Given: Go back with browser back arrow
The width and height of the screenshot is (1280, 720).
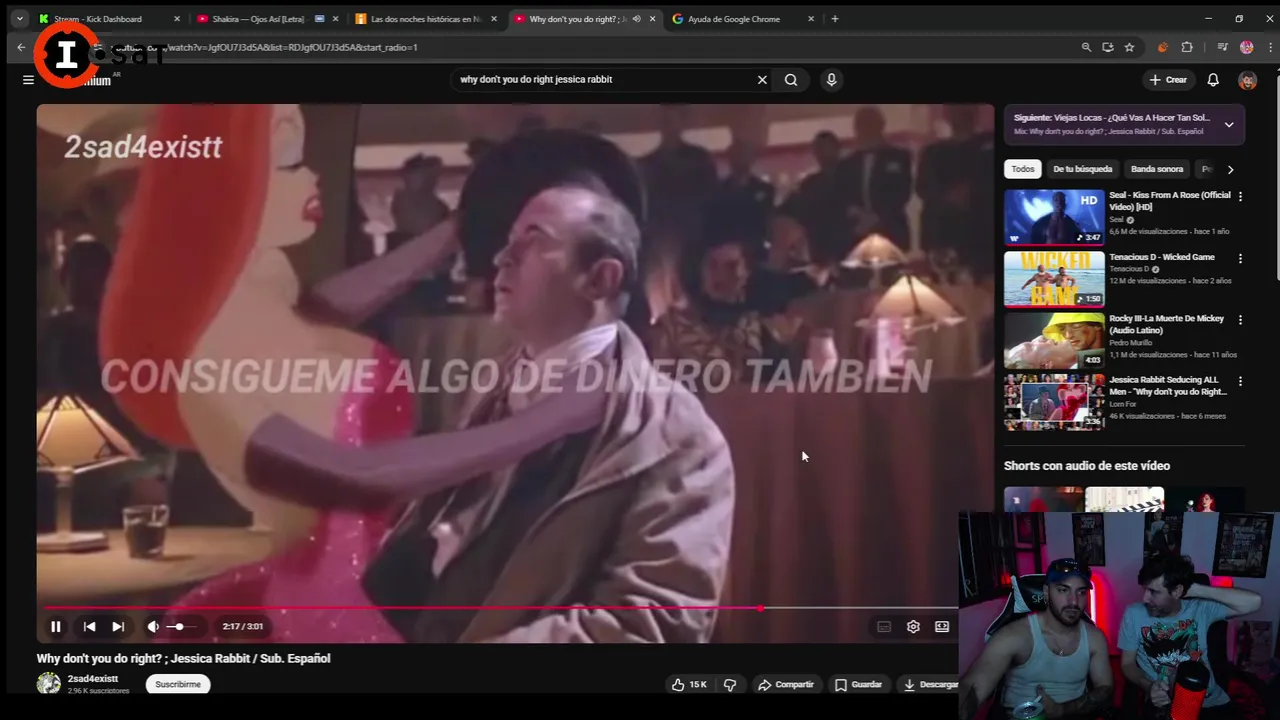Looking at the screenshot, I should coord(21,47).
